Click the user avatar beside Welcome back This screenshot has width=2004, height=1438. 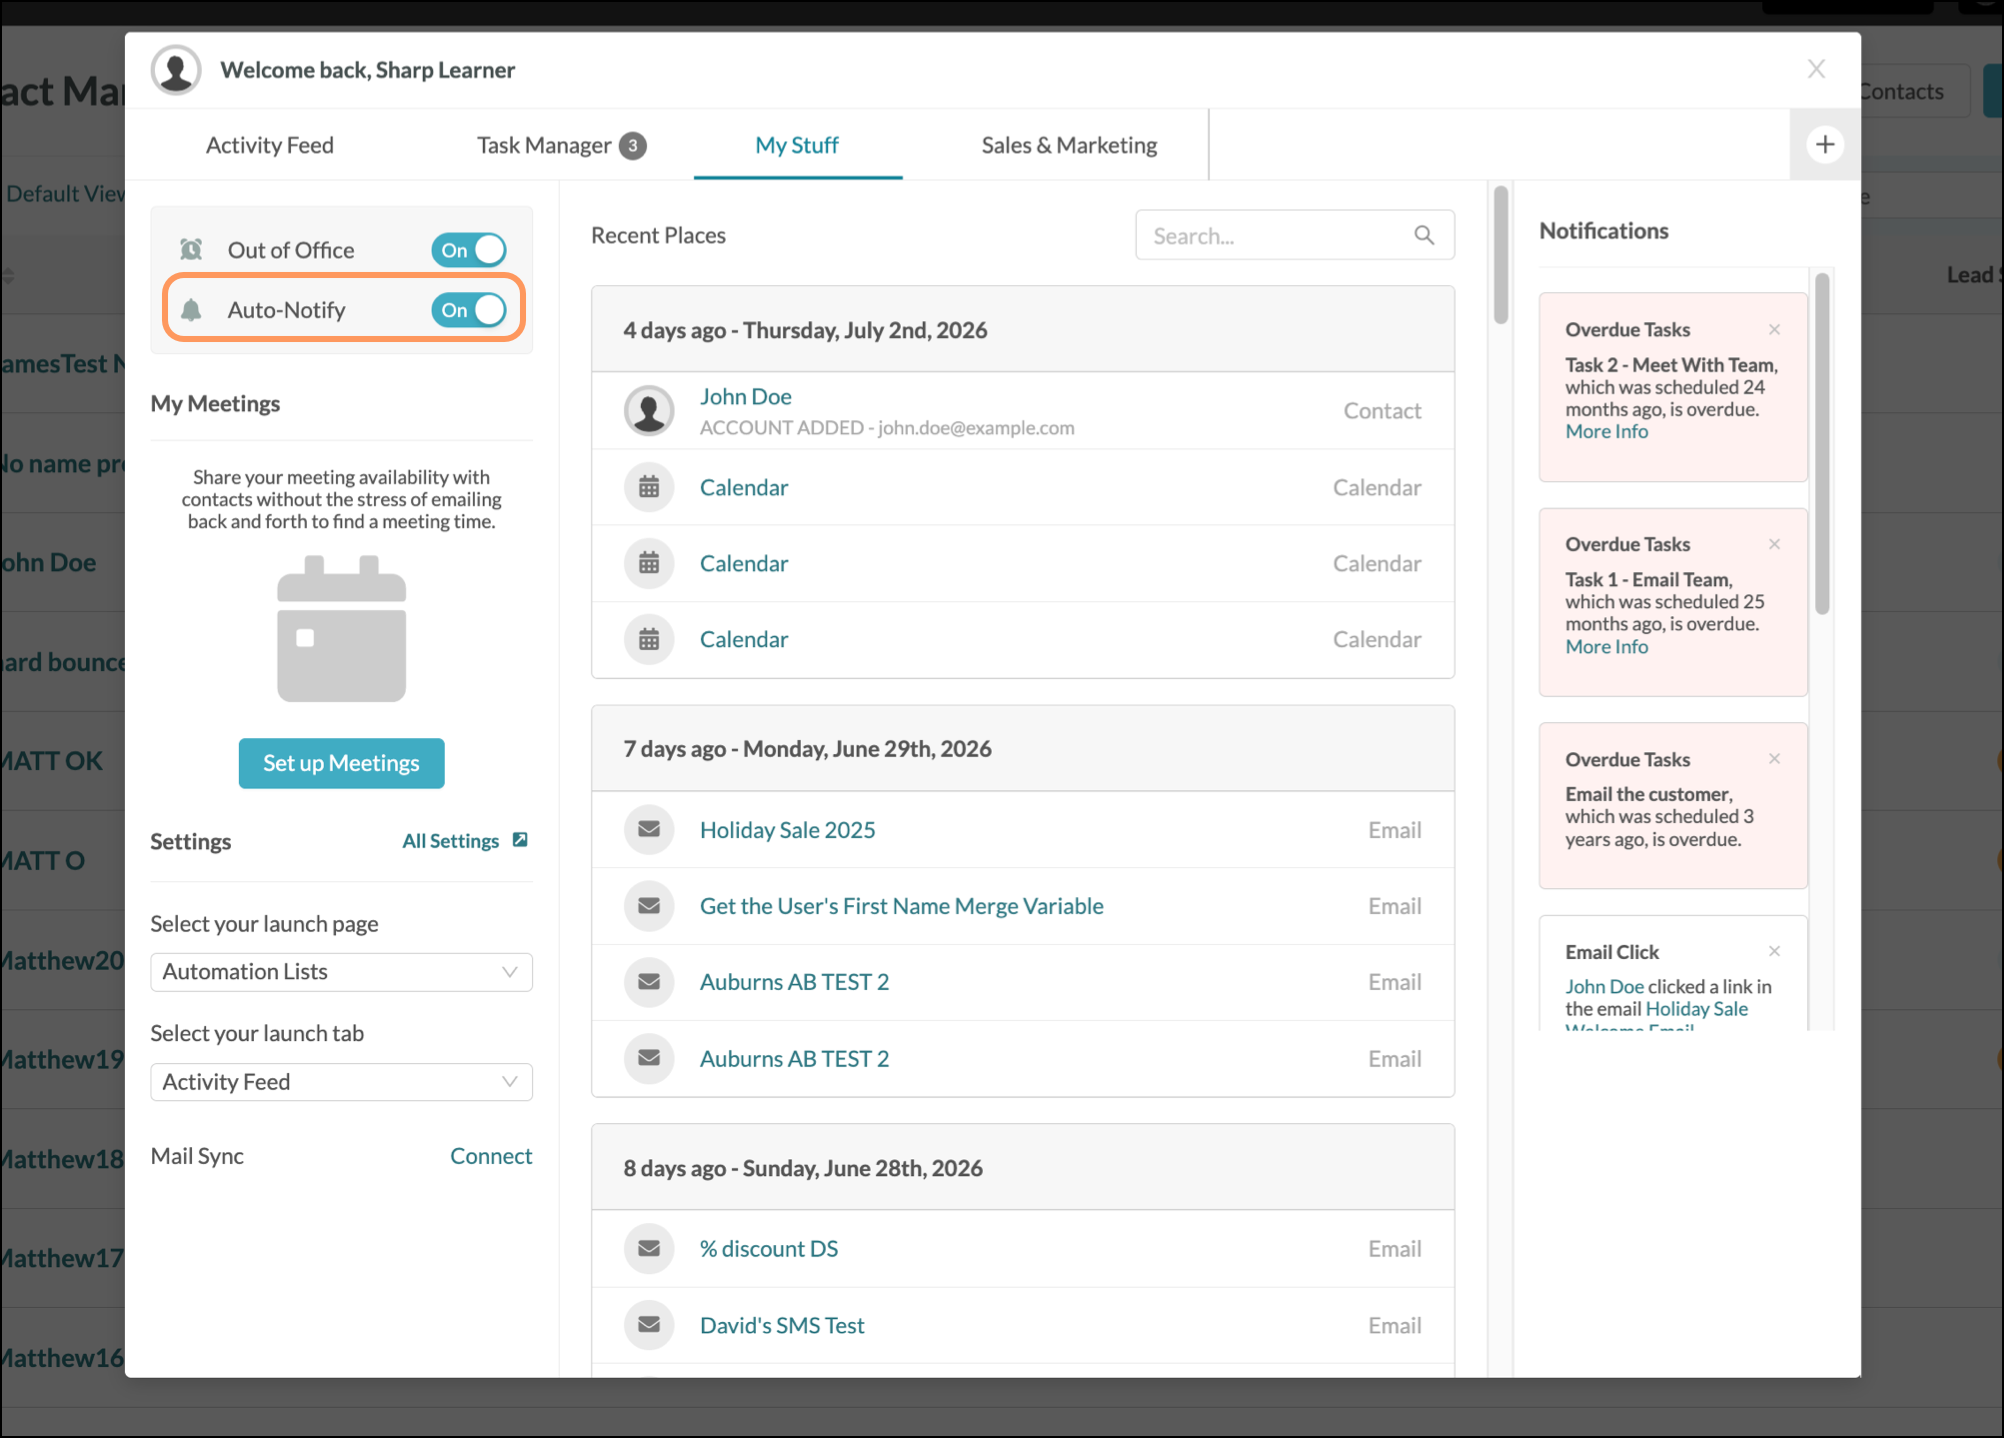click(x=176, y=70)
